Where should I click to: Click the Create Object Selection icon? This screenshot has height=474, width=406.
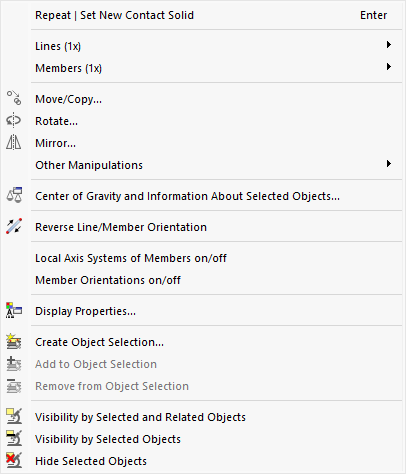click(14, 341)
